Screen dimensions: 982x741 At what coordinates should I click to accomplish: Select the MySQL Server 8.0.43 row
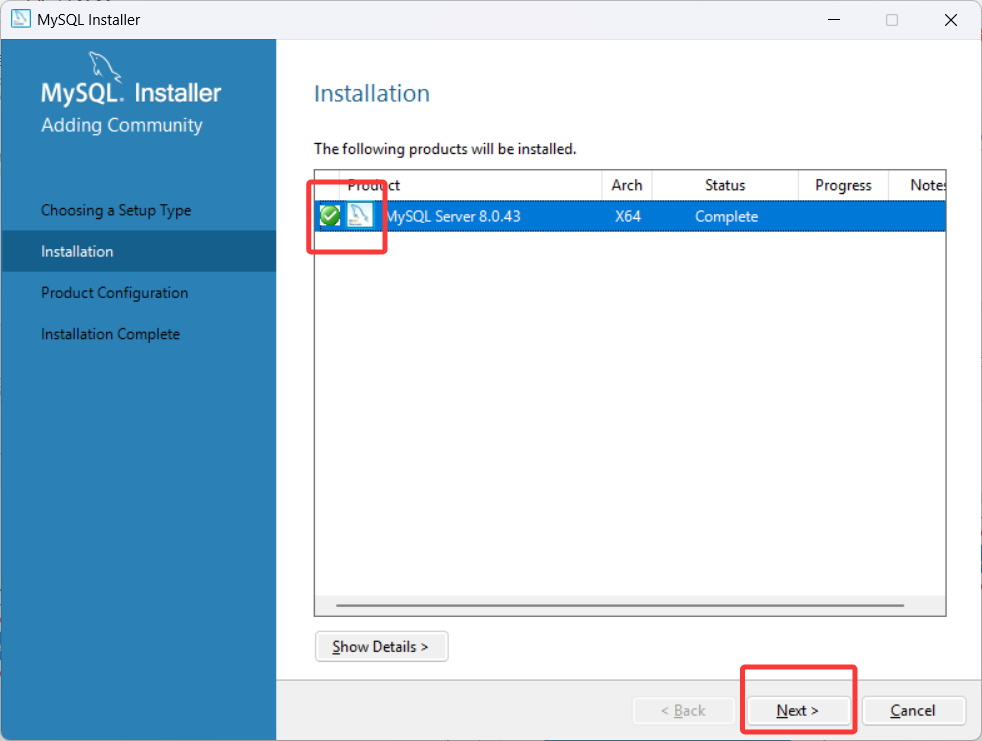point(630,216)
